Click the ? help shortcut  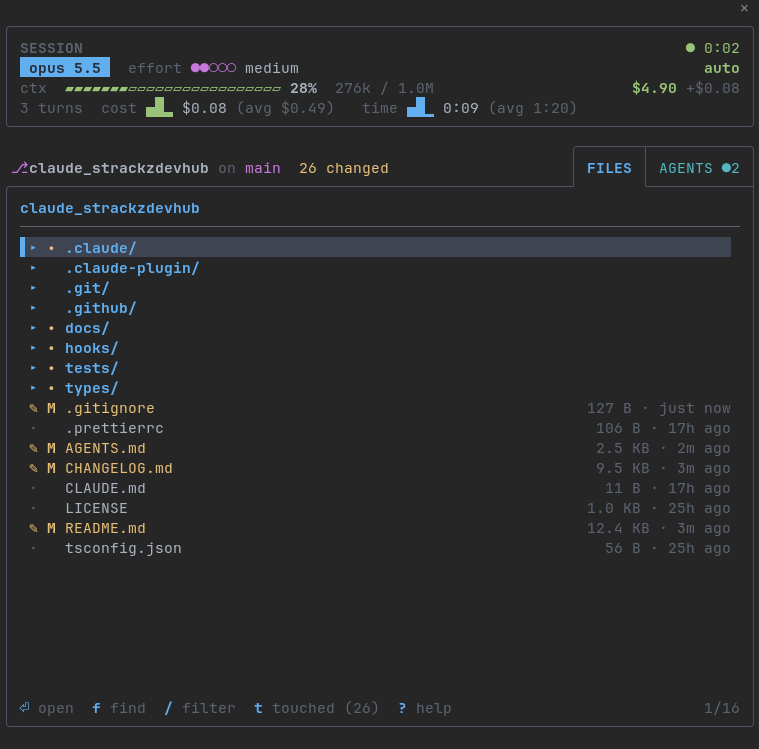coord(425,708)
